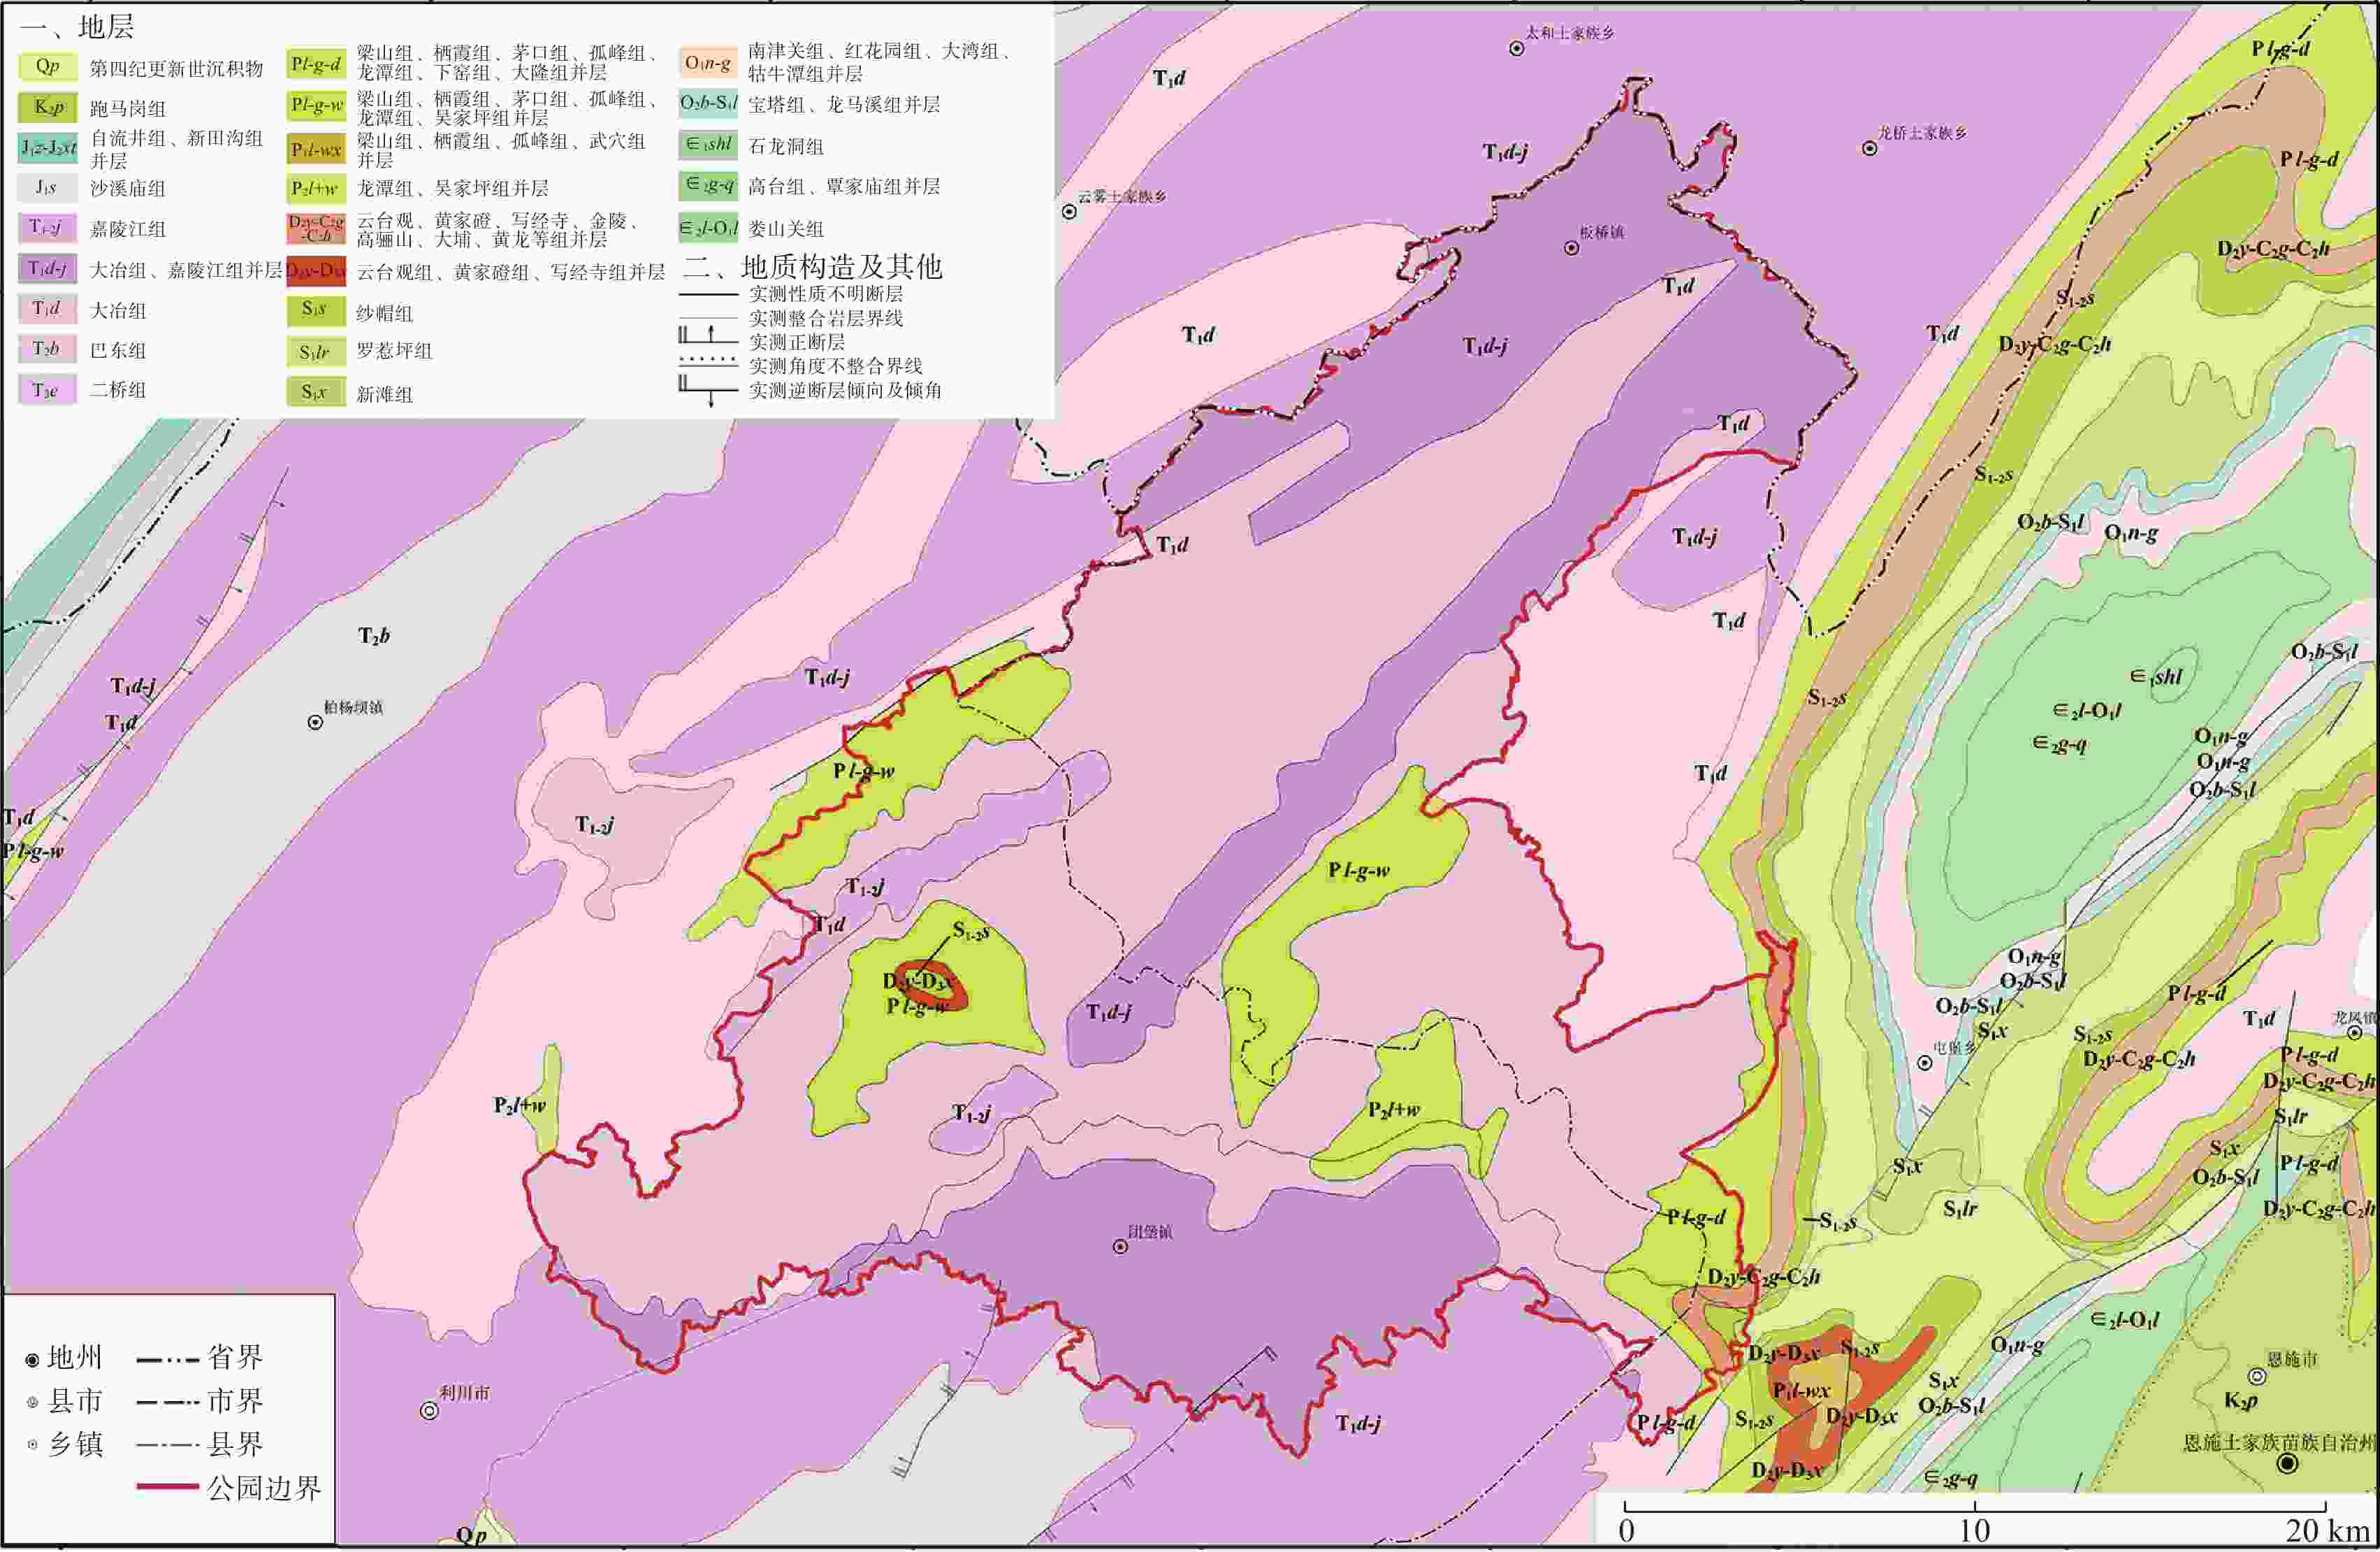This screenshot has height=1552, width=2380.
Task: Click the T₂b label on the map
Action: coord(374,636)
